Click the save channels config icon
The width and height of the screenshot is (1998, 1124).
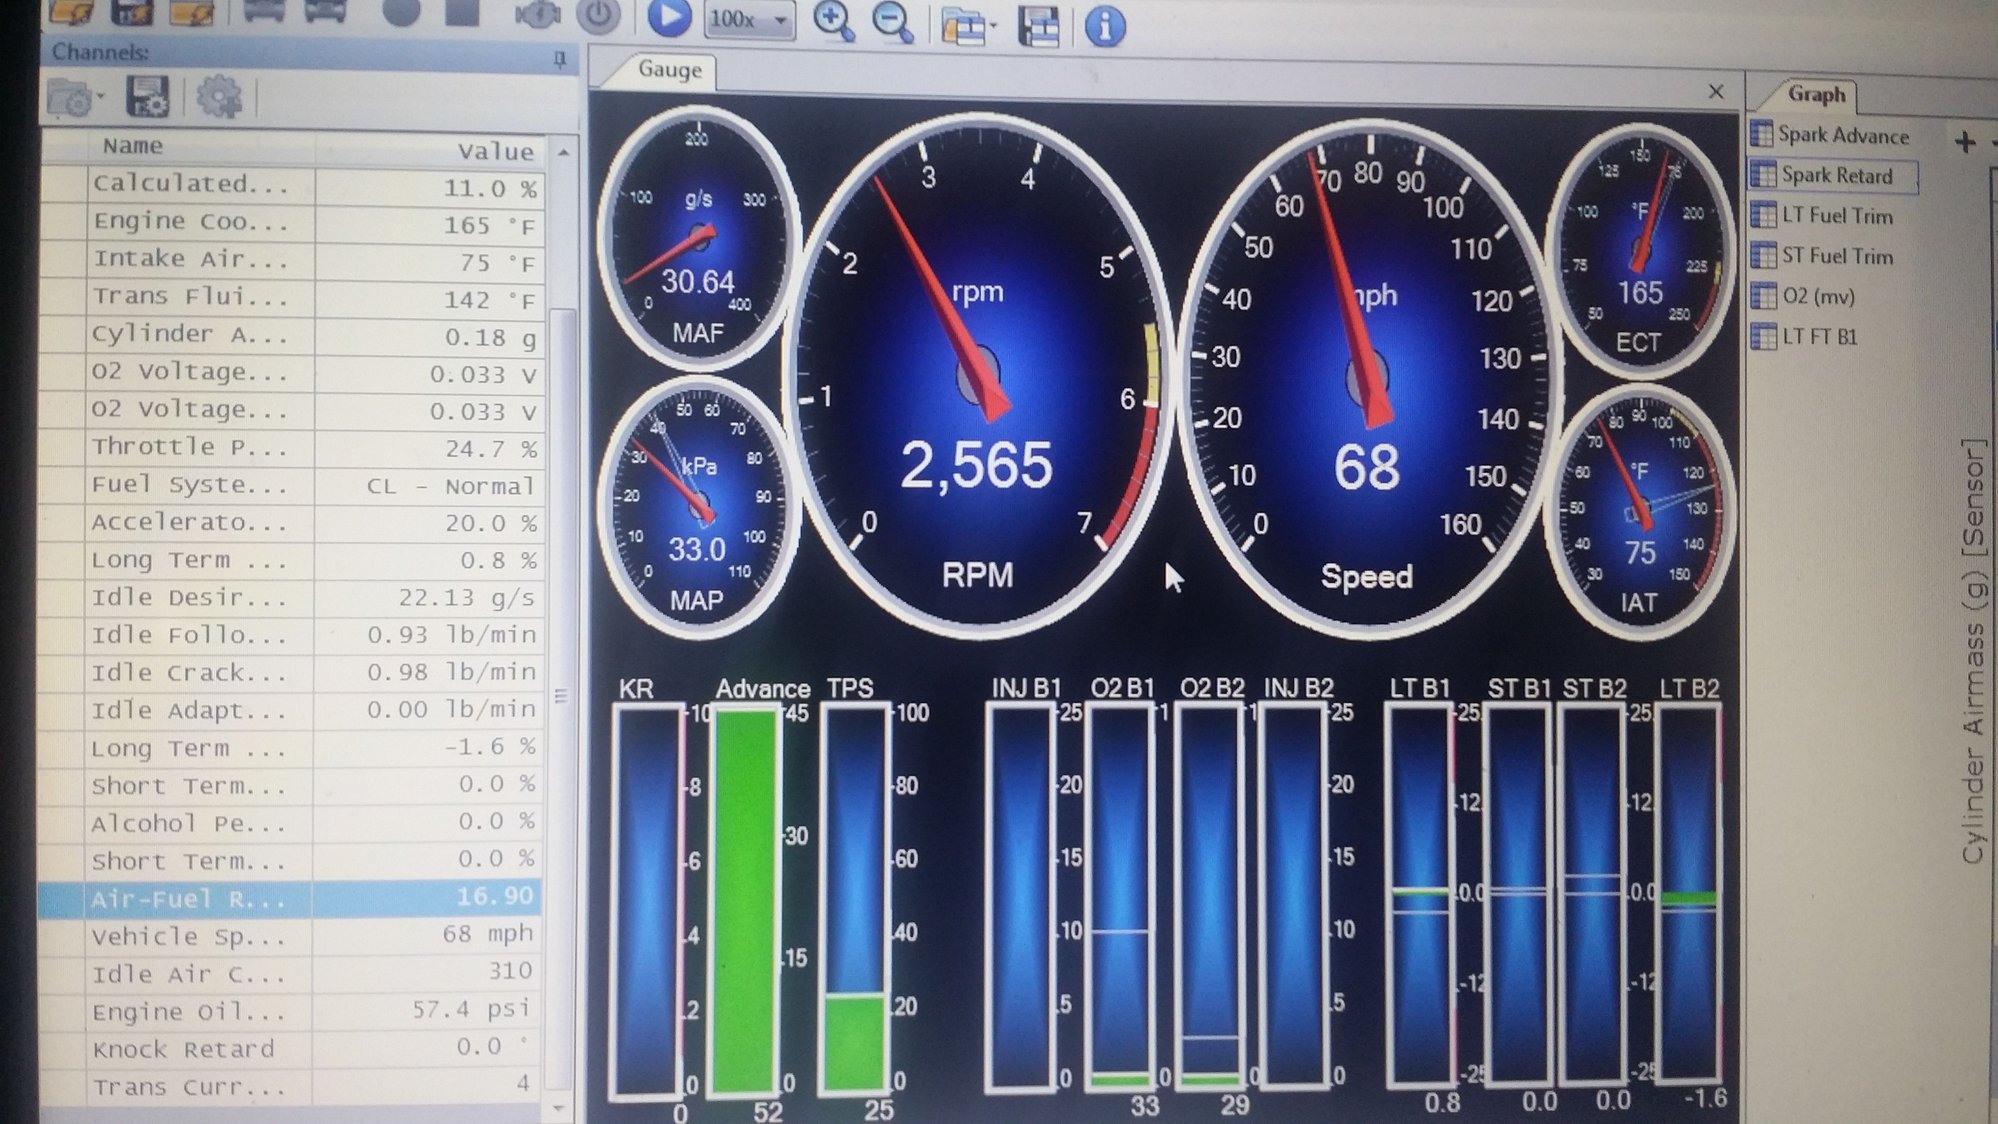(147, 98)
